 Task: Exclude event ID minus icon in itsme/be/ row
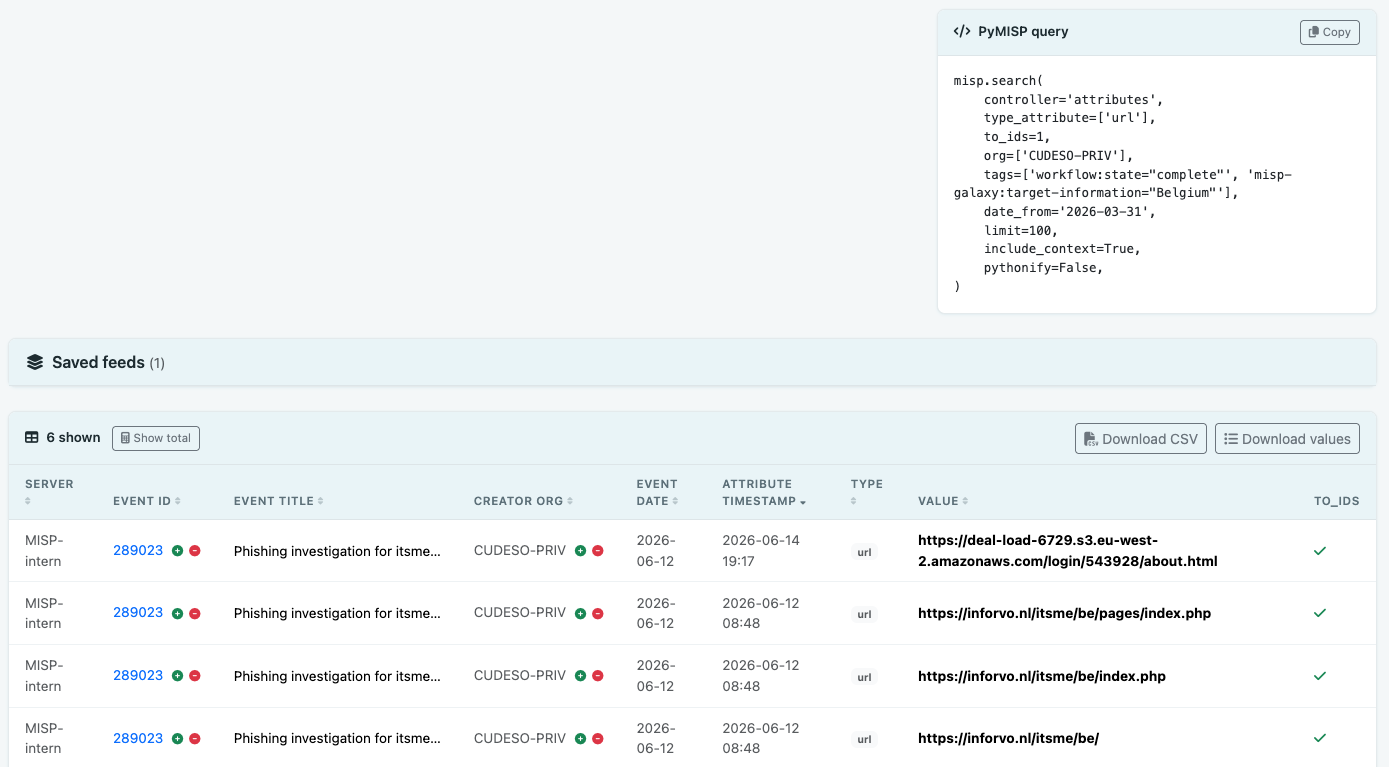(195, 739)
